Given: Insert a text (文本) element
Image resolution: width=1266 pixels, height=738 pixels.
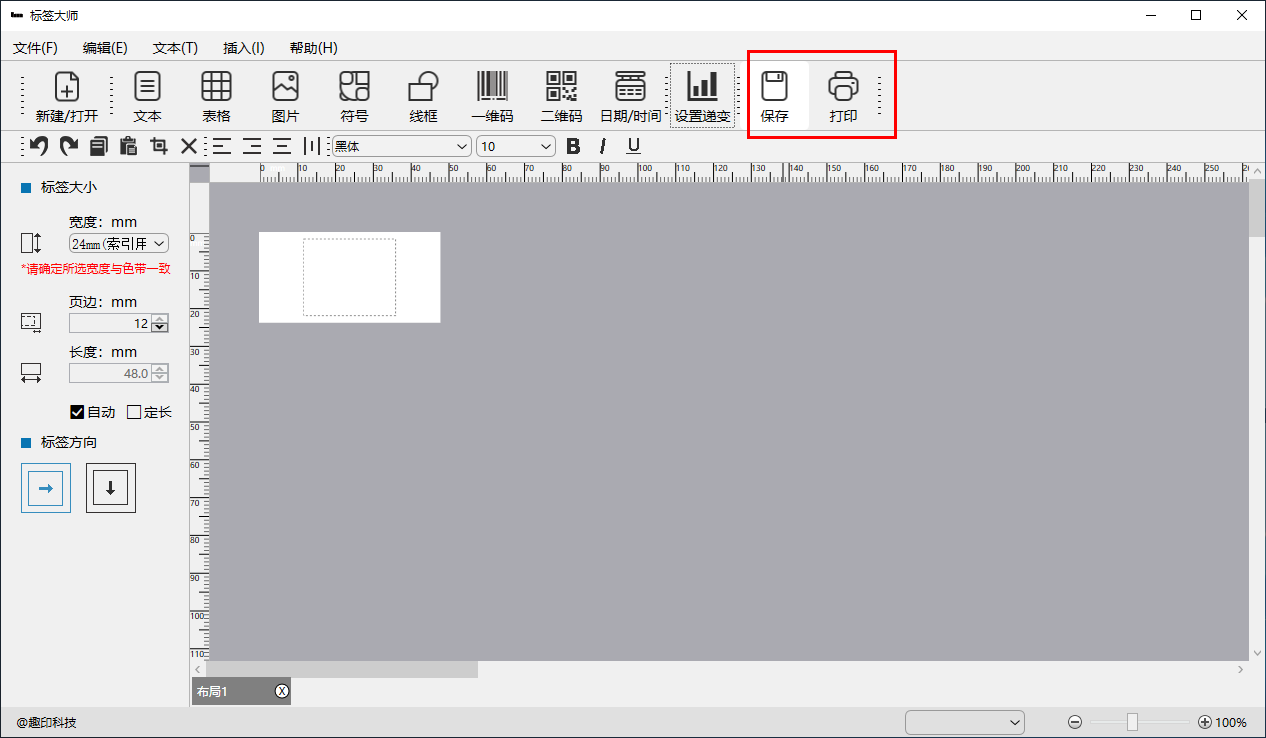Looking at the screenshot, I should (x=147, y=97).
